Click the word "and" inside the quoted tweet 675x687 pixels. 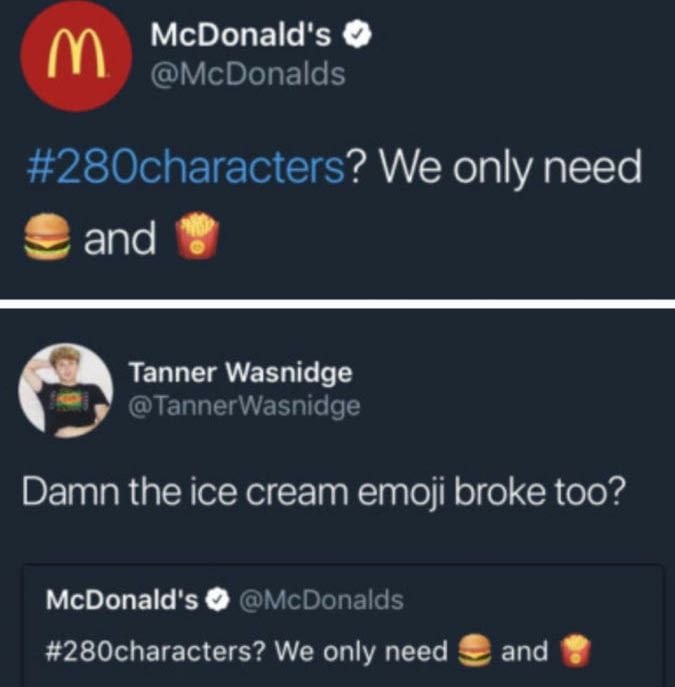coord(524,651)
